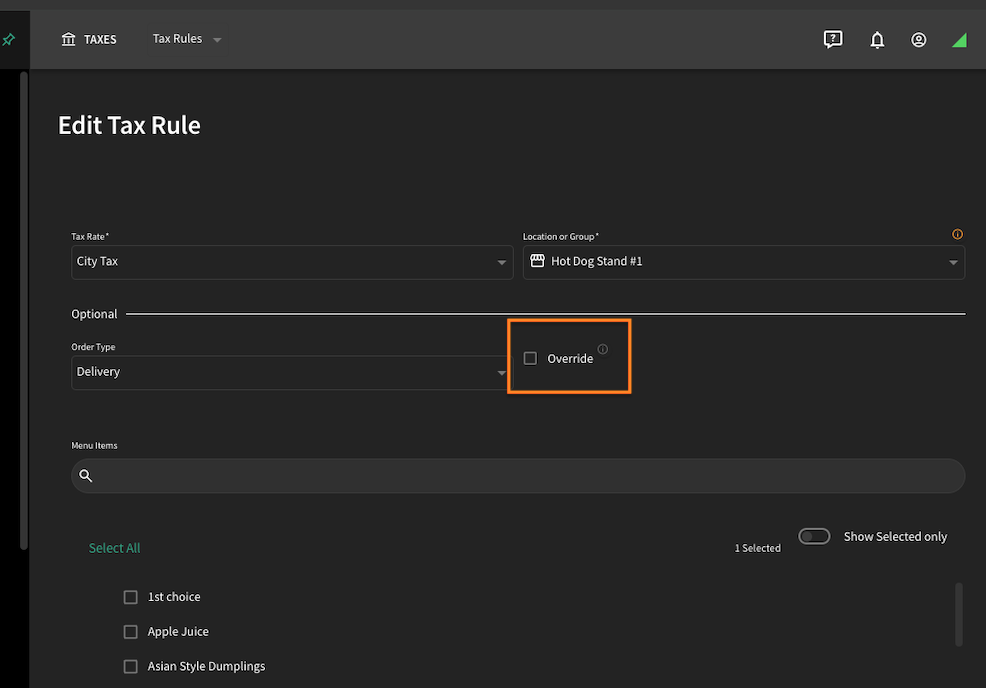
Task: Open the help chat question icon
Action: pos(833,40)
